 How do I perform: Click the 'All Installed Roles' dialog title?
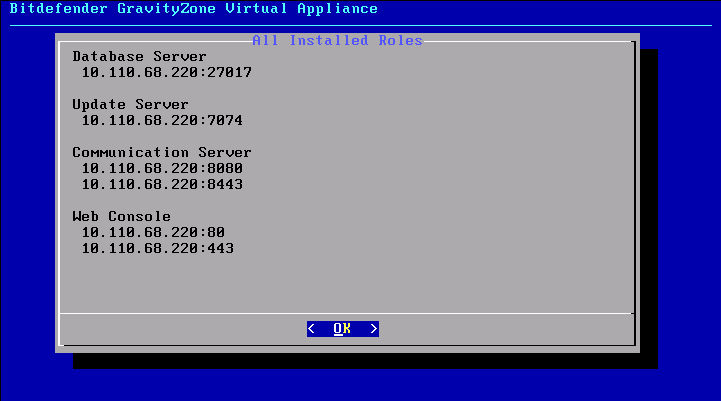337,41
